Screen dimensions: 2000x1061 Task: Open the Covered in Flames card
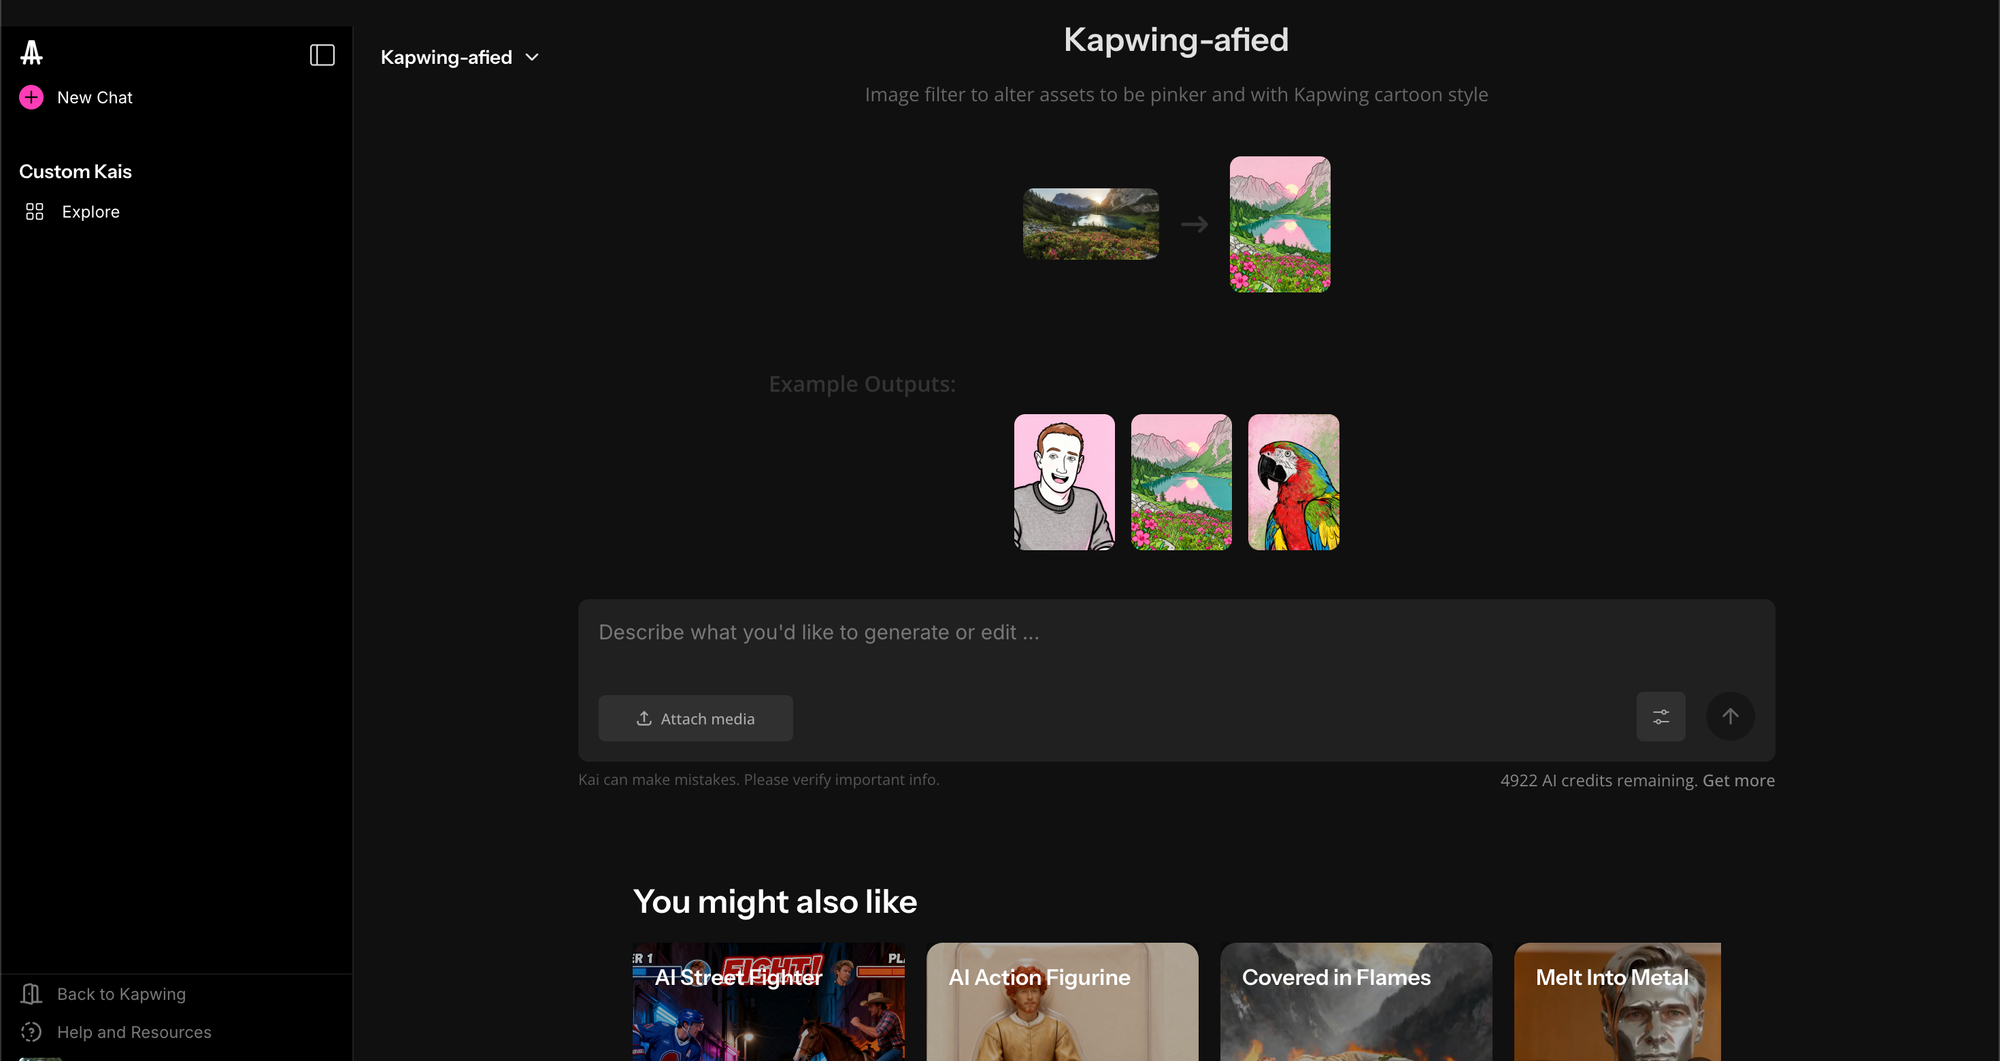(1356, 1002)
